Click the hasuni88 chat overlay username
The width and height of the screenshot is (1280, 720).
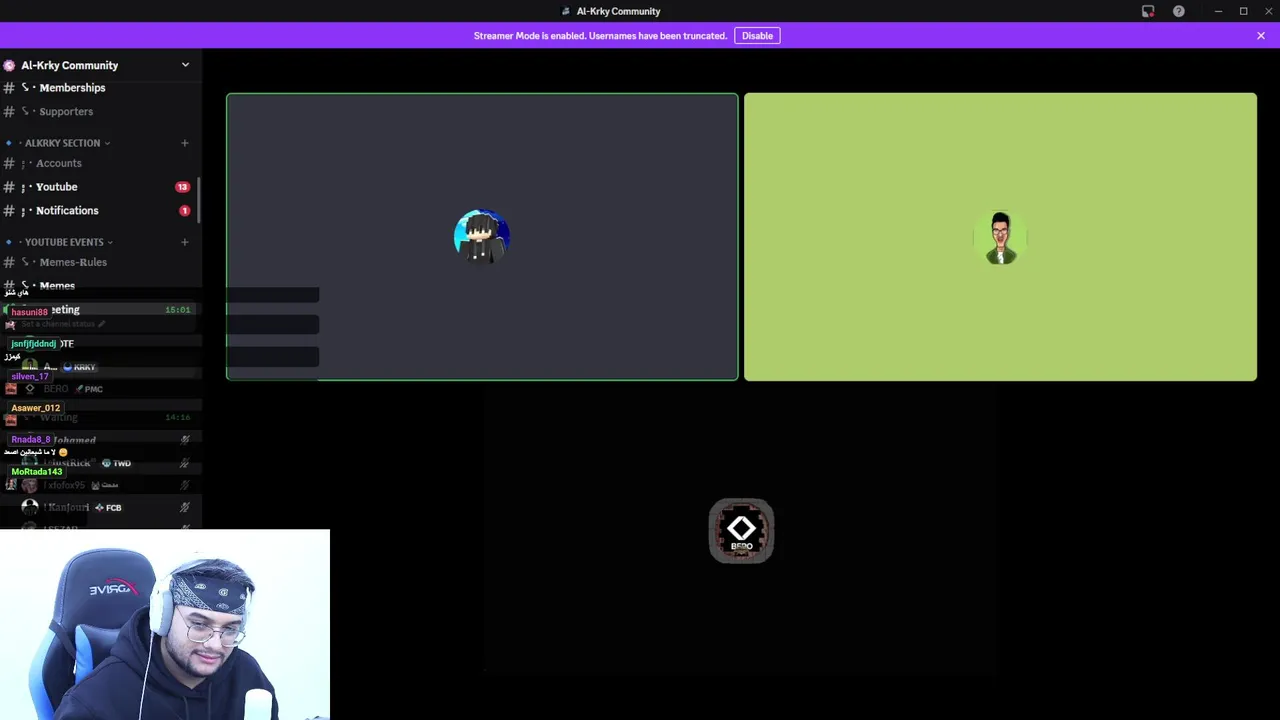29,312
